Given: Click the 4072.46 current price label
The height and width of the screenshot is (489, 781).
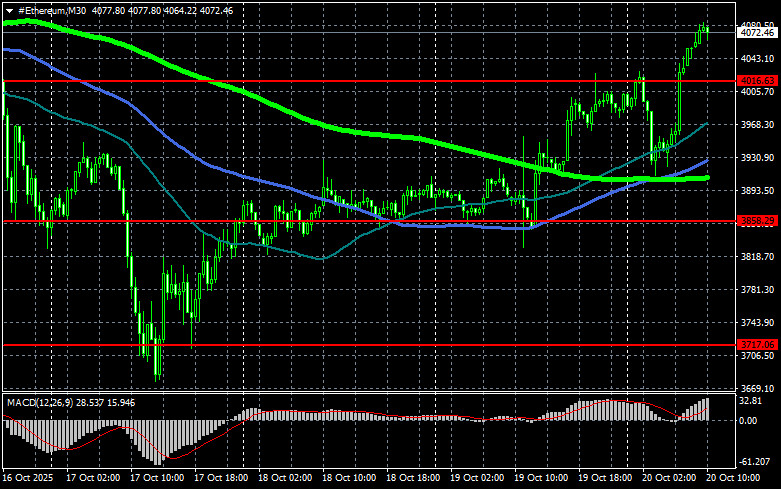Looking at the screenshot, I should [x=757, y=33].
